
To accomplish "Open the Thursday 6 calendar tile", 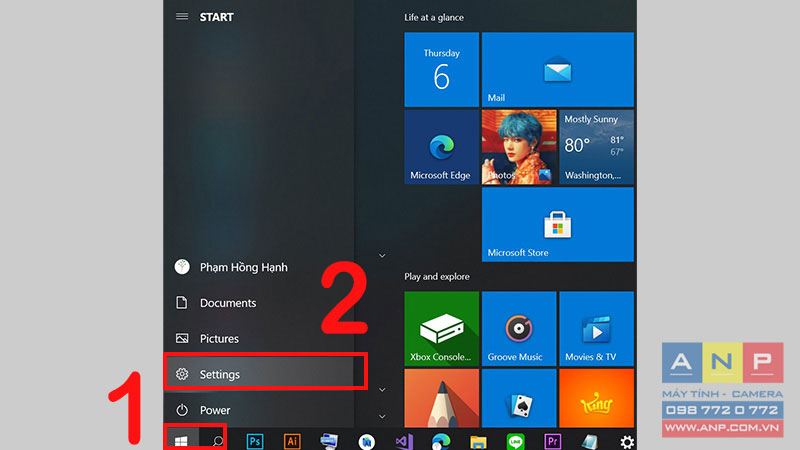I will (441, 69).
